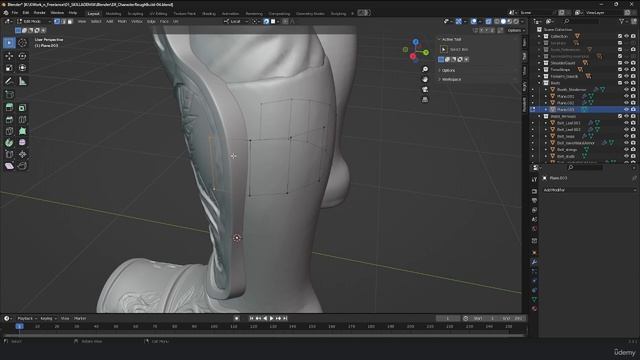Select the Annotate pencil tool

coord(9,81)
